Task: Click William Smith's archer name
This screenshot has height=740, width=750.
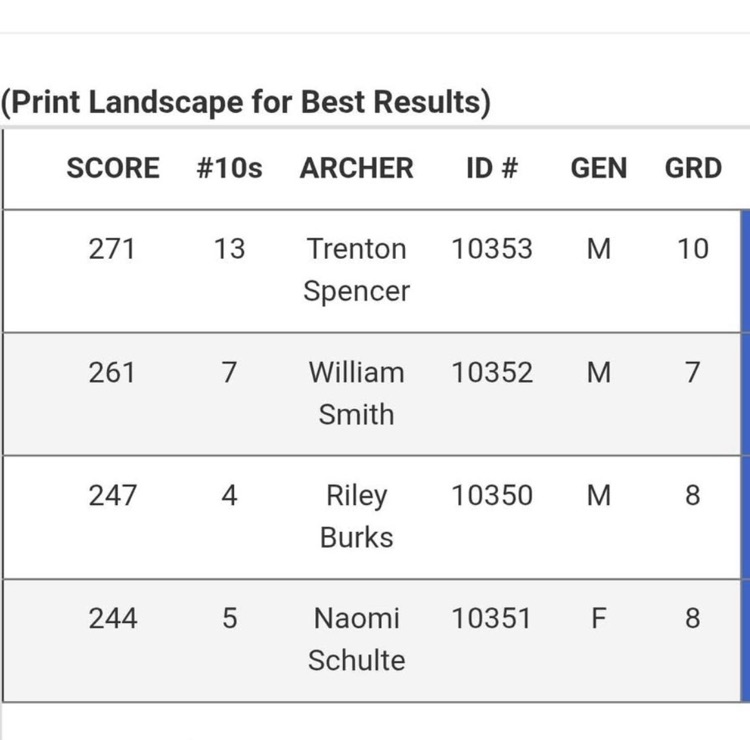Action: point(356,393)
